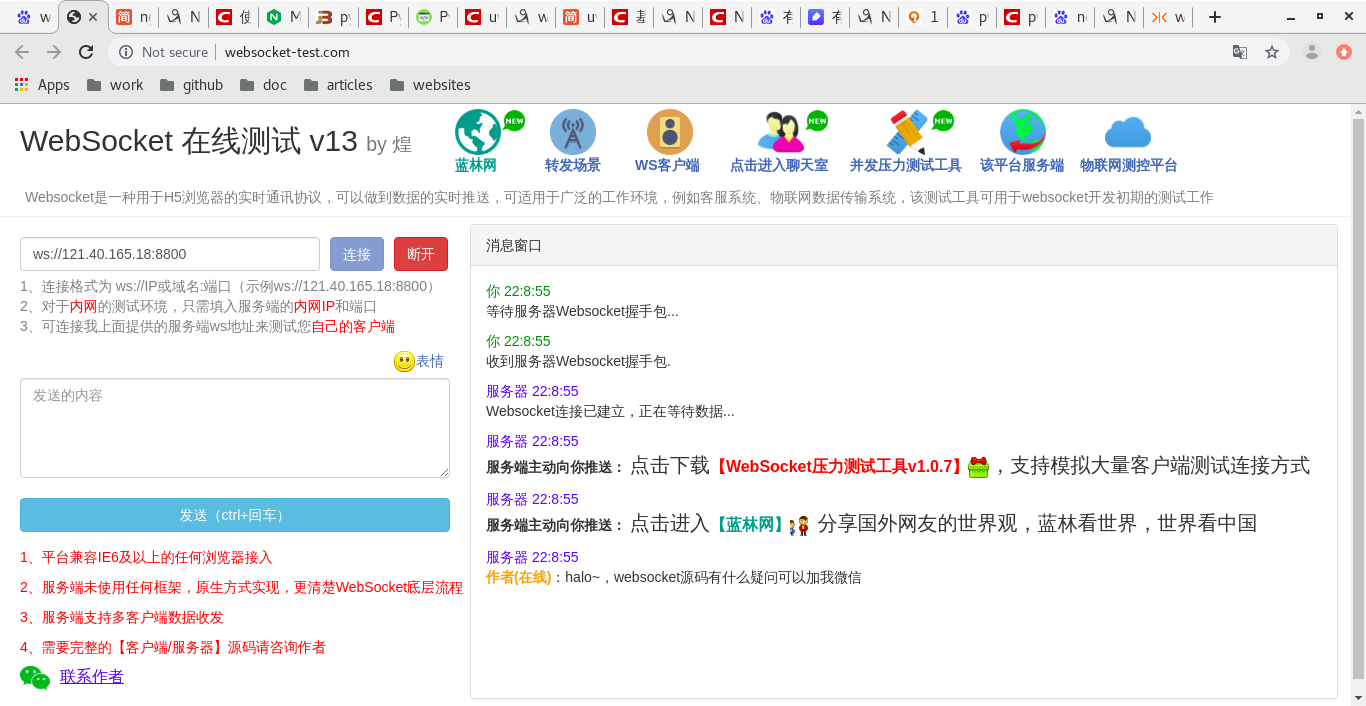Click the 发送的内容 message textarea
The width and height of the screenshot is (1366, 706).
click(234, 428)
